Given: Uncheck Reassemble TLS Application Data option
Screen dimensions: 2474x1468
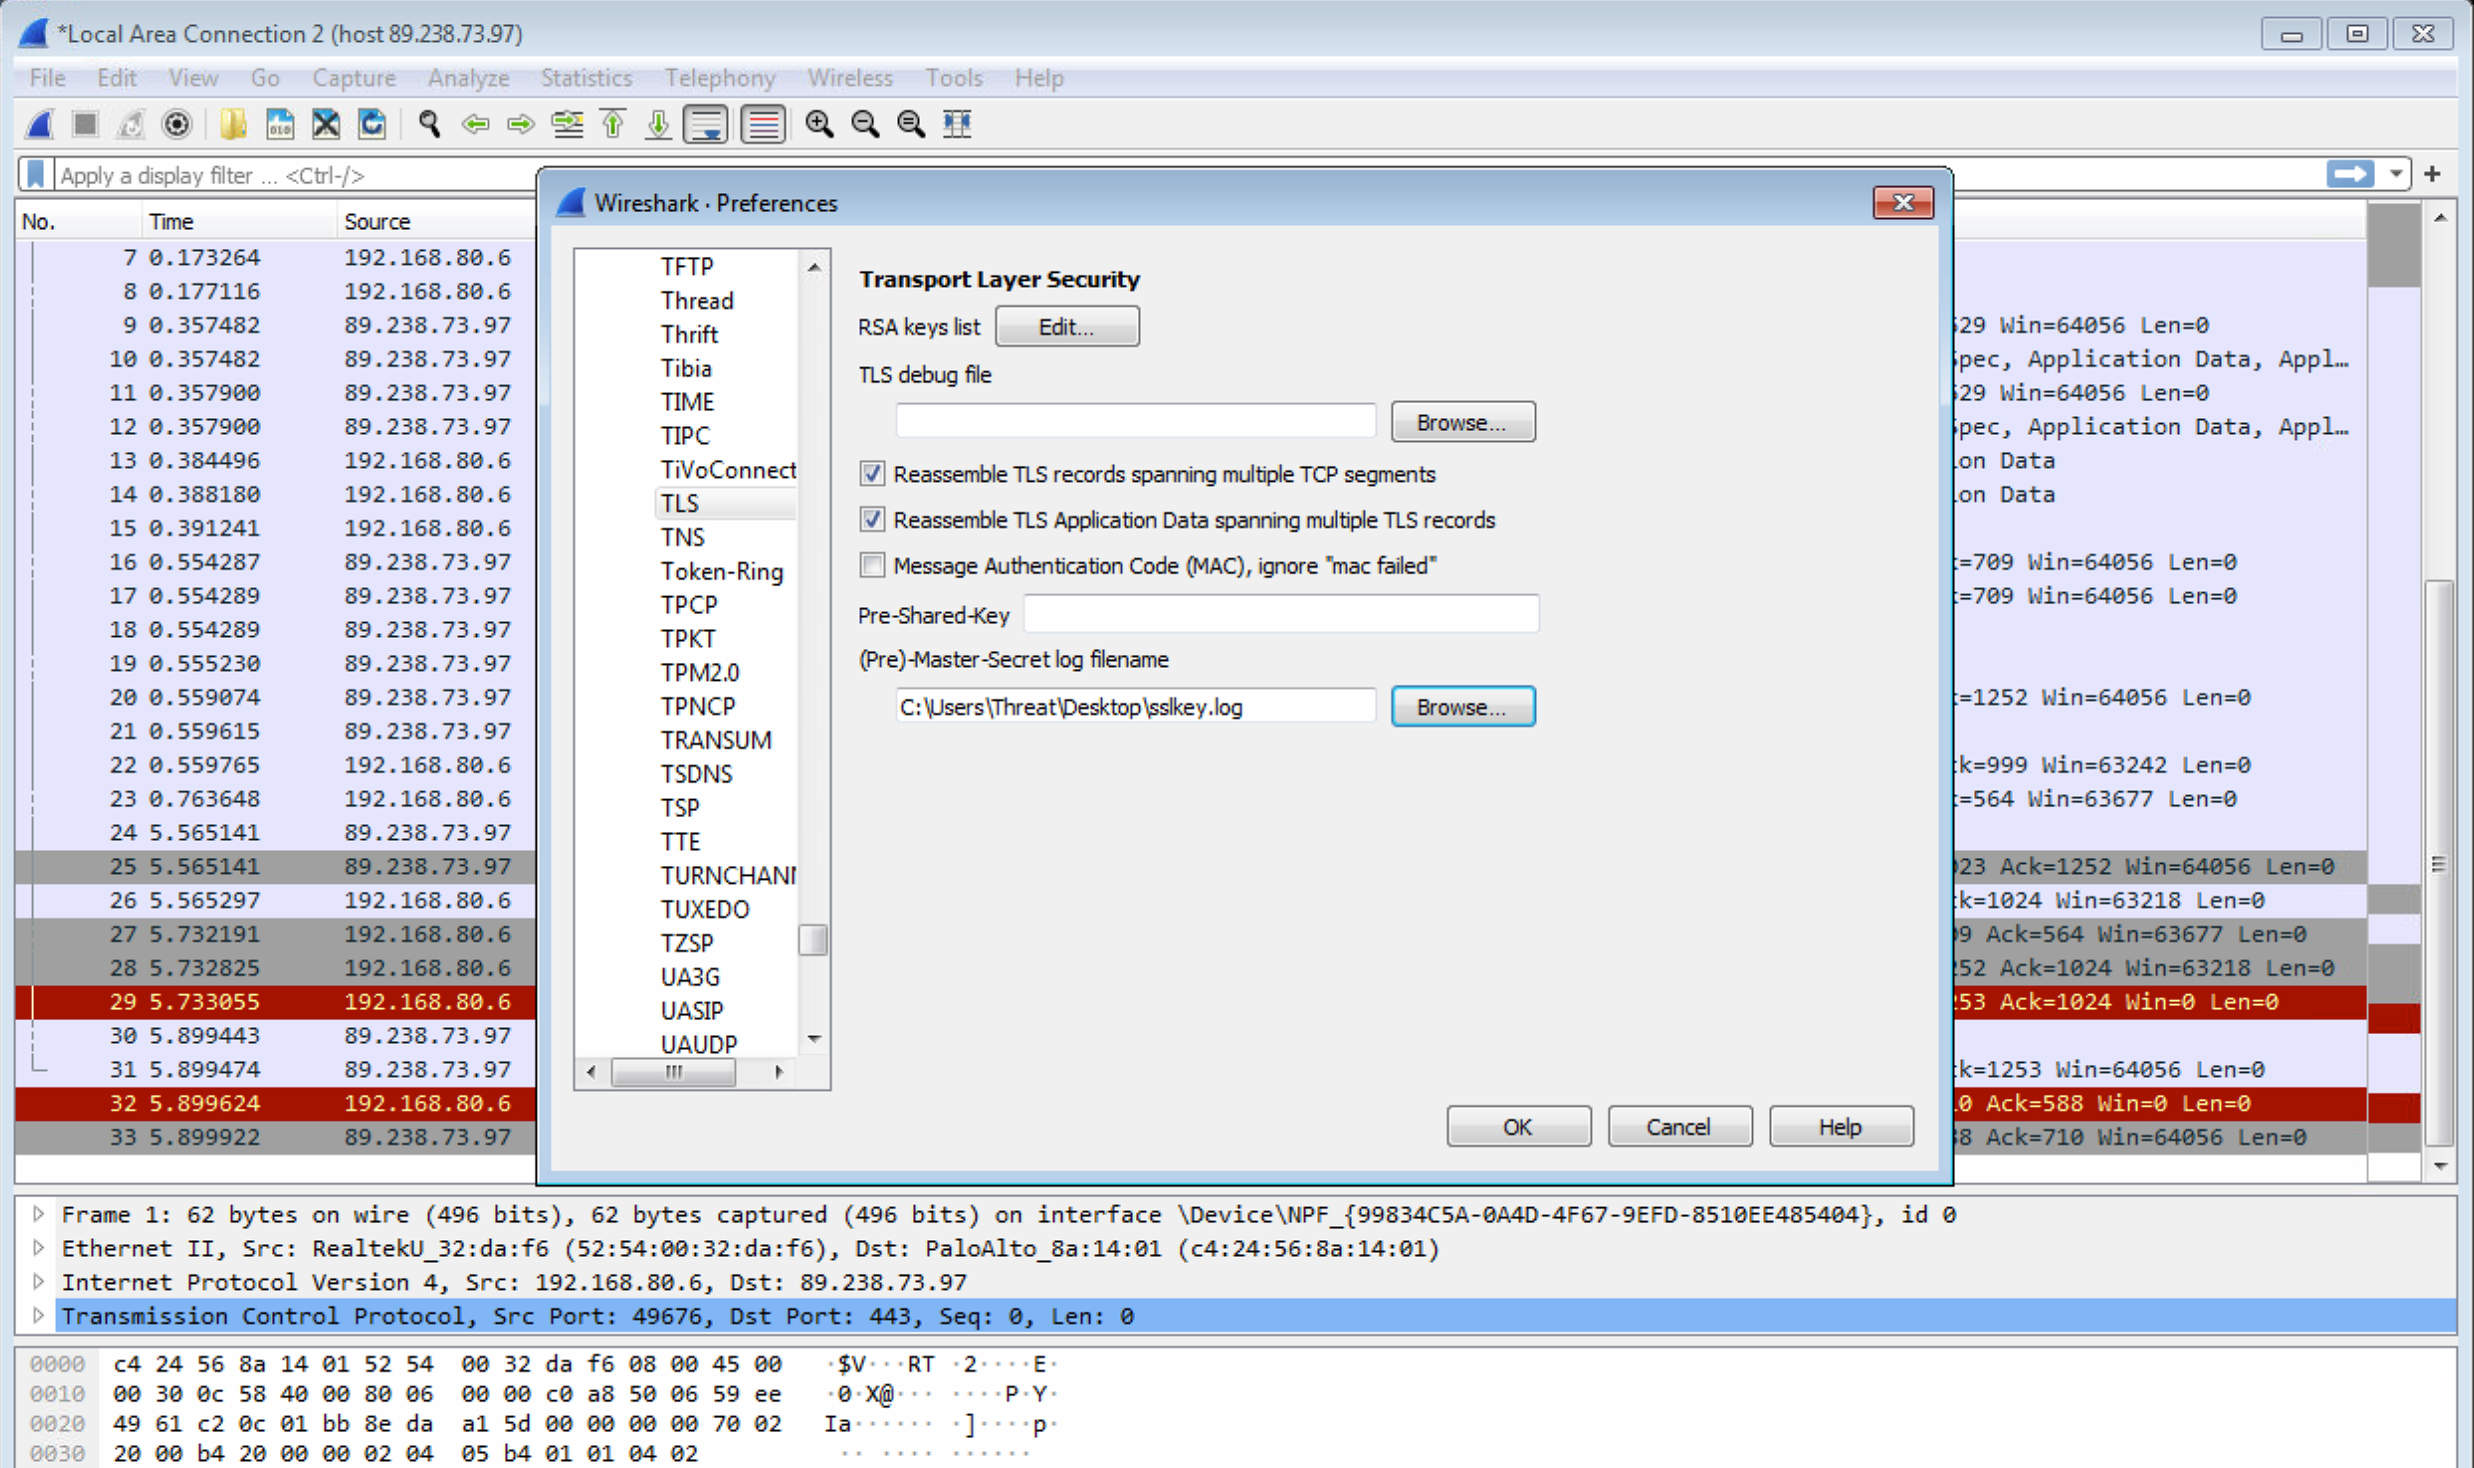Looking at the screenshot, I should [871, 520].
